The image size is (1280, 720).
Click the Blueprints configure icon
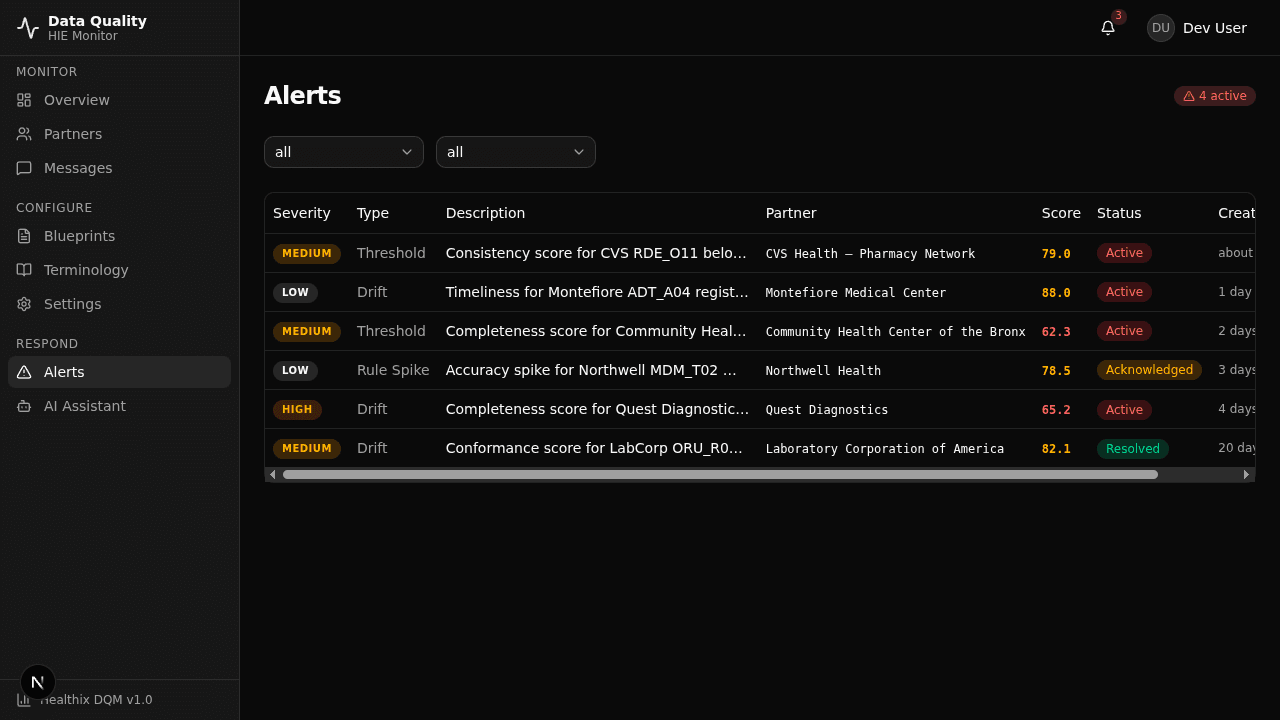(x=24, y=236)
